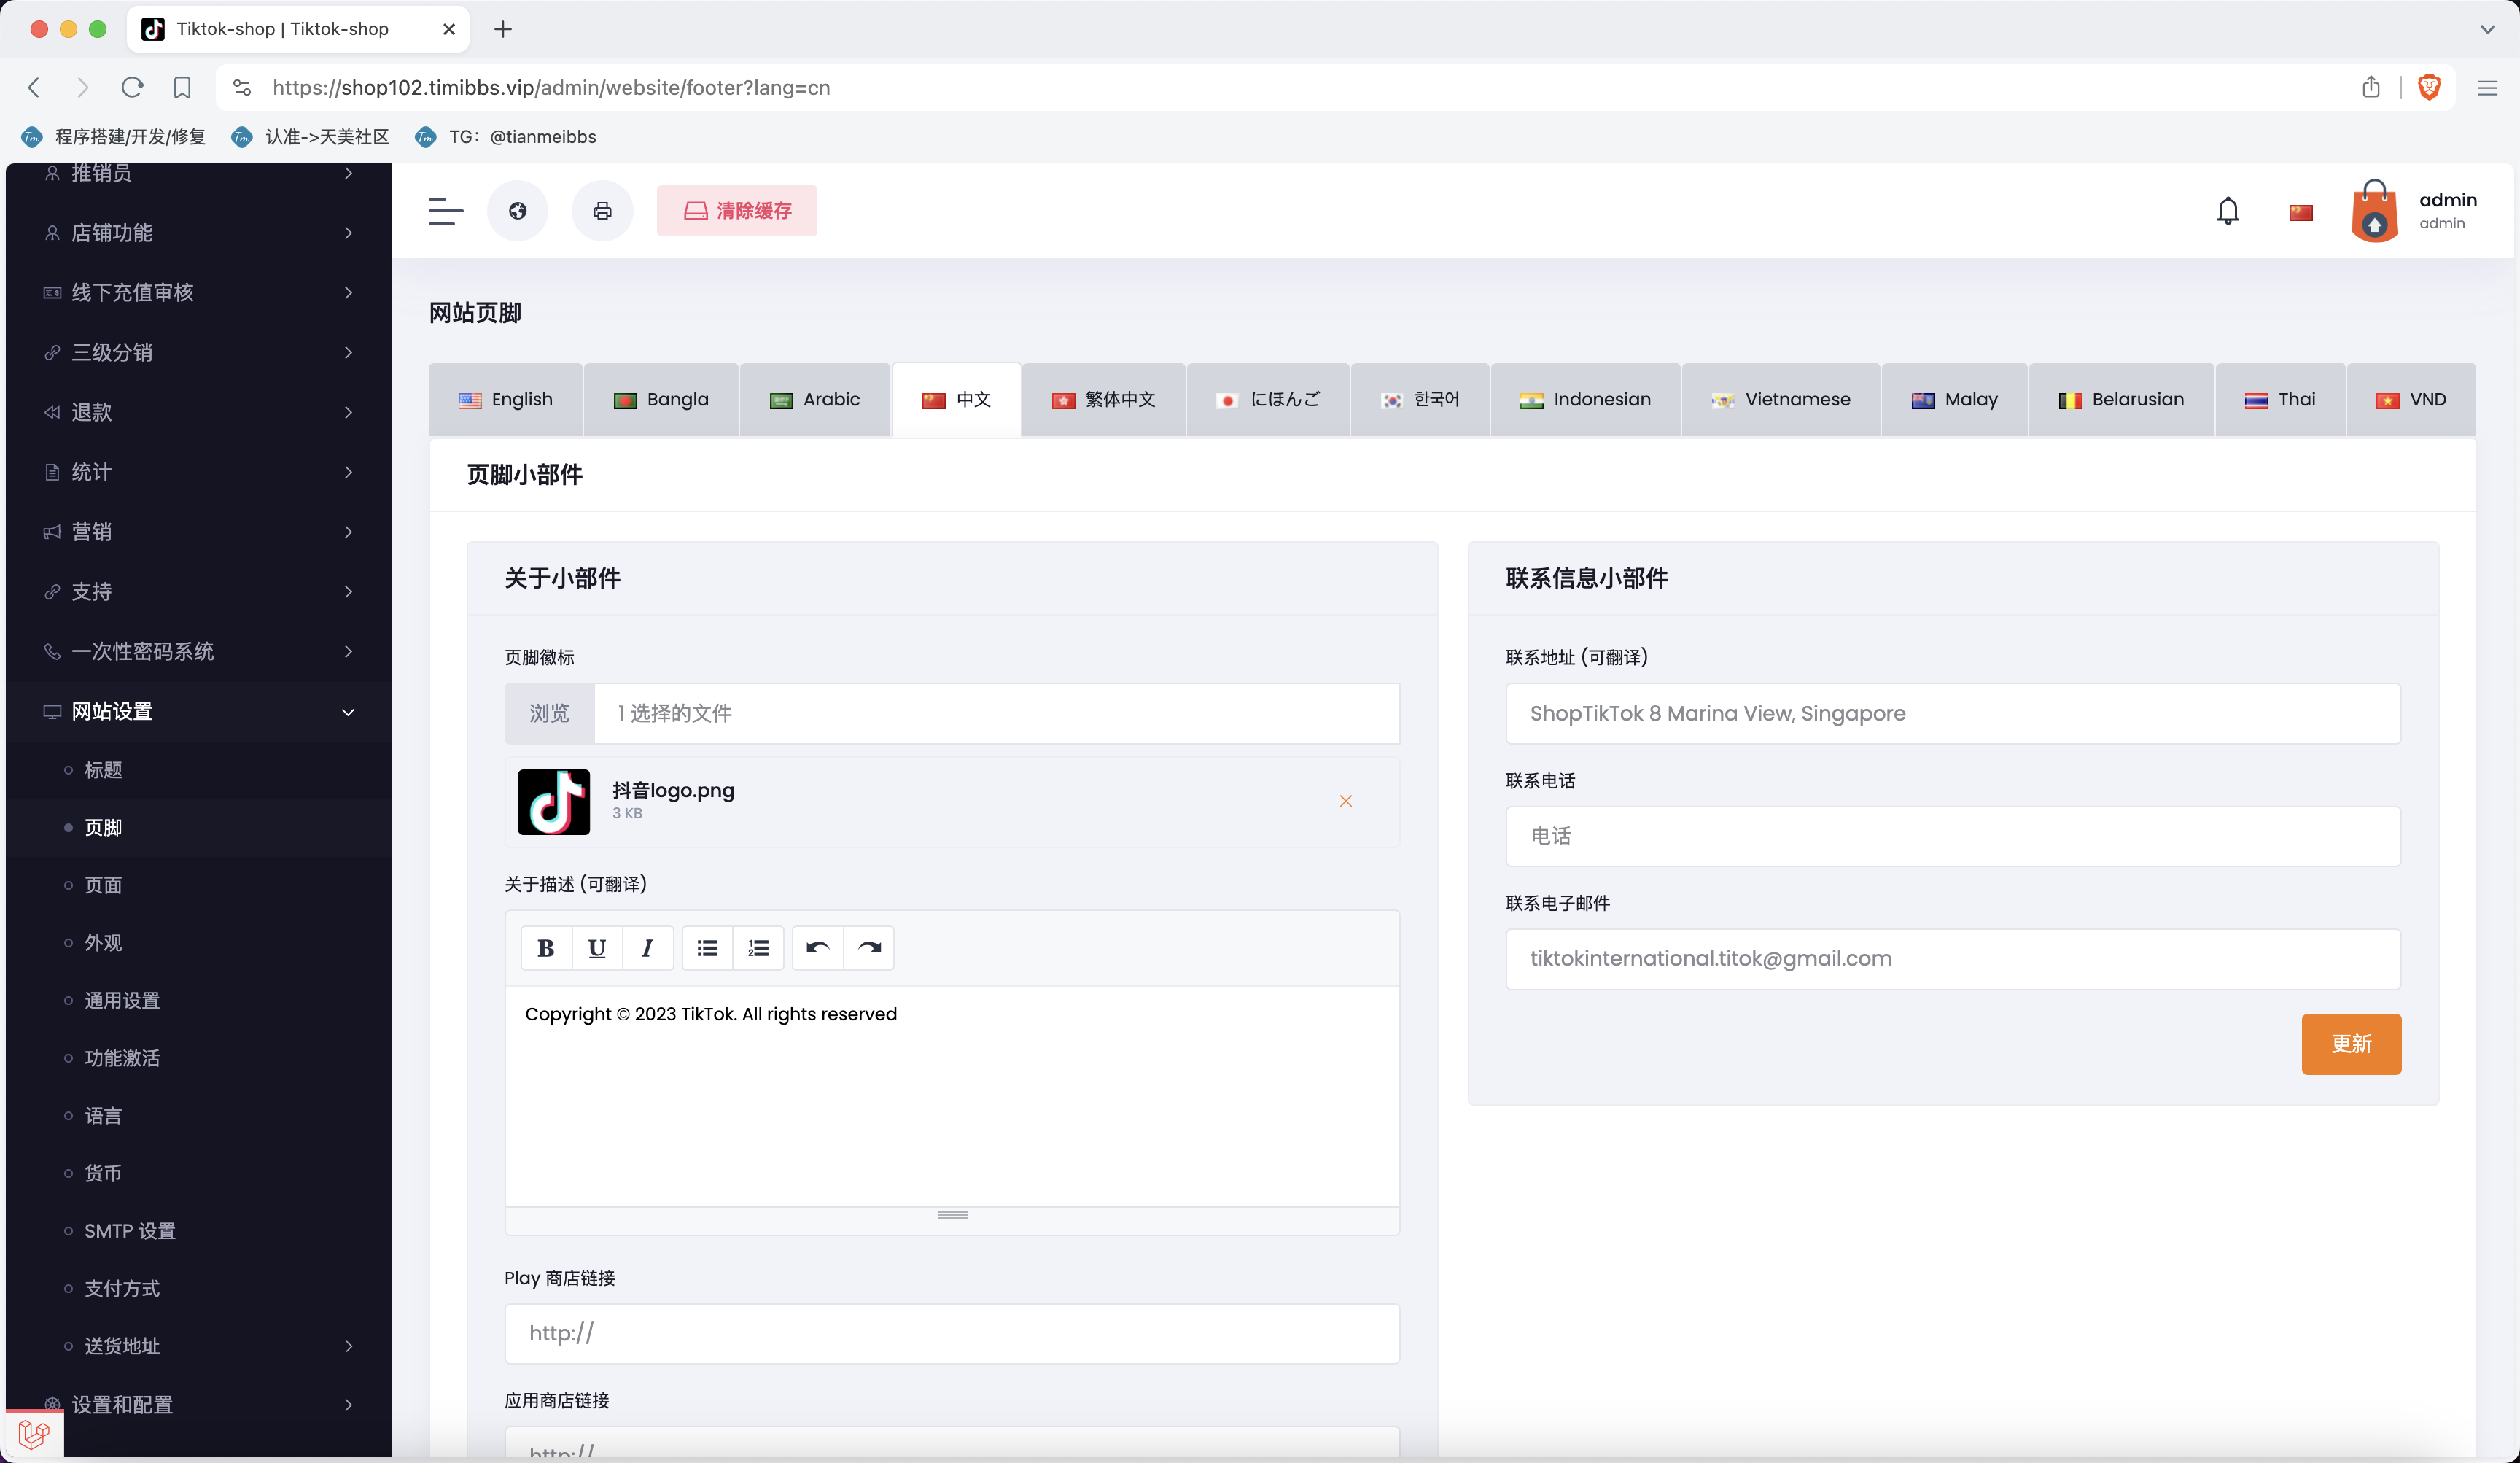Click the unordered list icon

707,947
